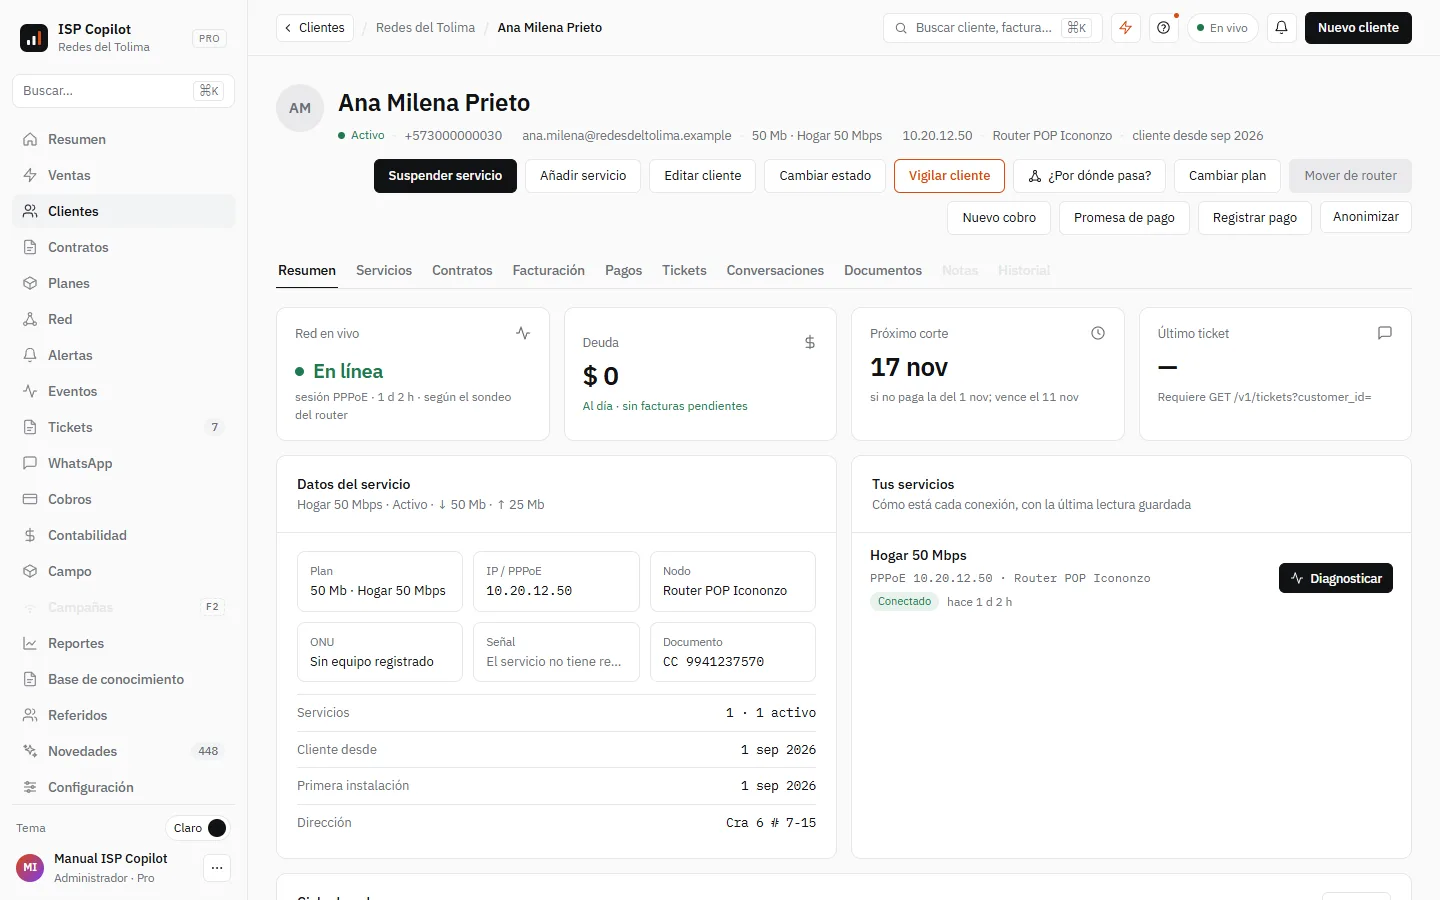
Task: Click the Promesa de pago button
Action: click(x=1124, y=218)
